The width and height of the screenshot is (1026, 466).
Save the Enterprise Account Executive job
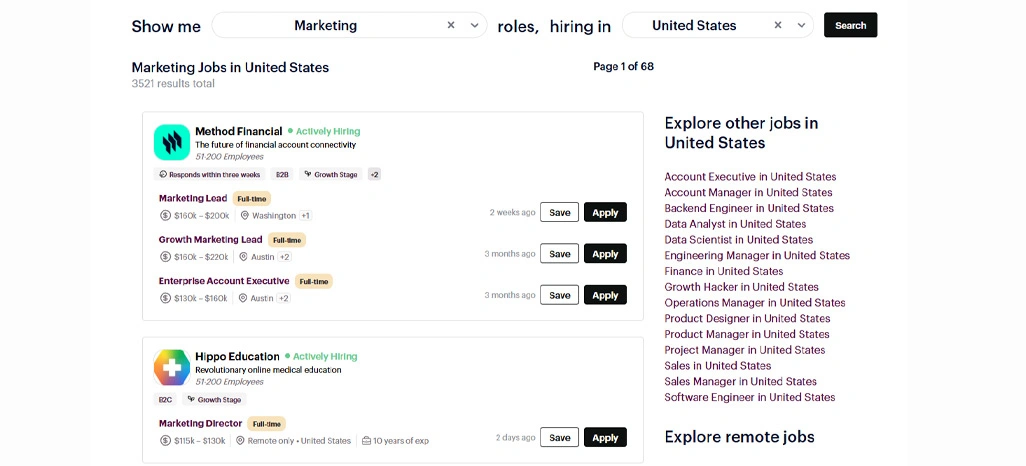(x=559, y=295)
